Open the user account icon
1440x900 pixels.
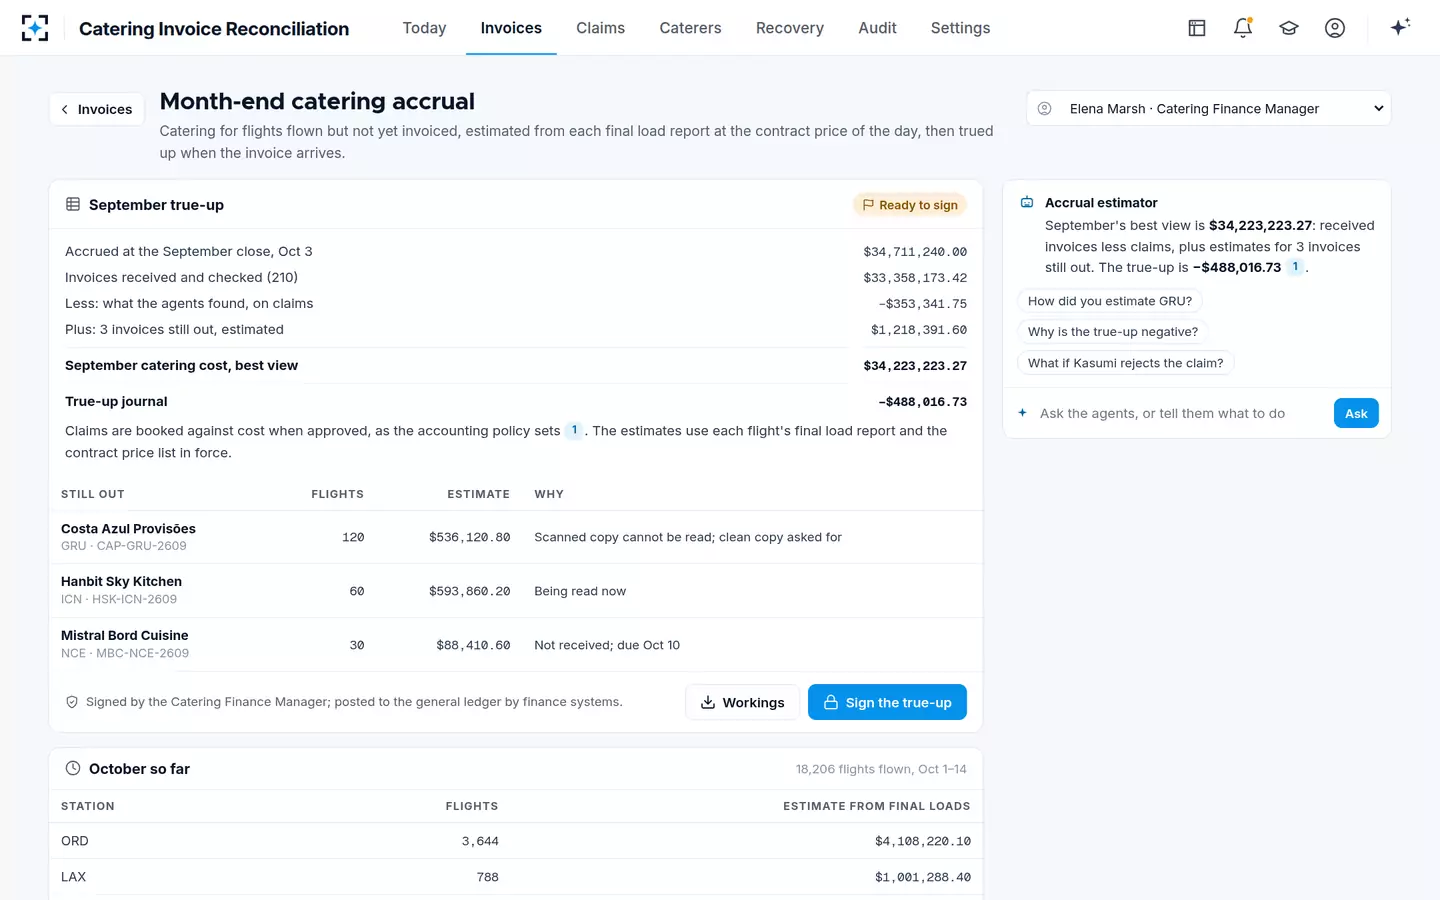(x=1335, y=28)
